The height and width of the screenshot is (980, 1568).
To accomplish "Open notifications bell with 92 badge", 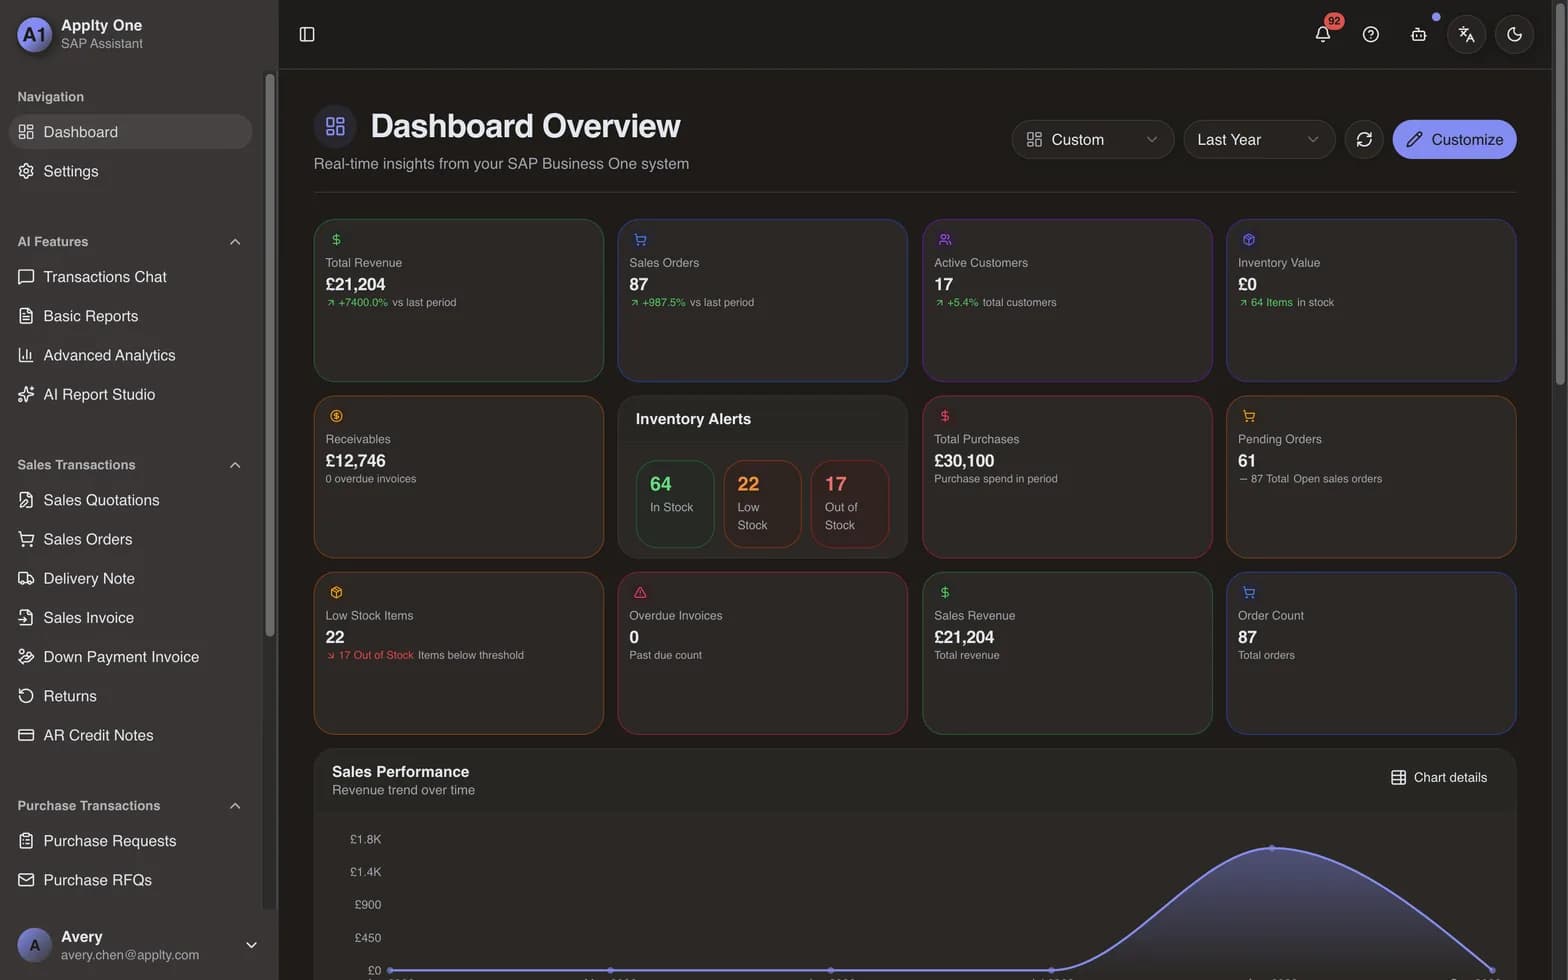I will 1323,34.
